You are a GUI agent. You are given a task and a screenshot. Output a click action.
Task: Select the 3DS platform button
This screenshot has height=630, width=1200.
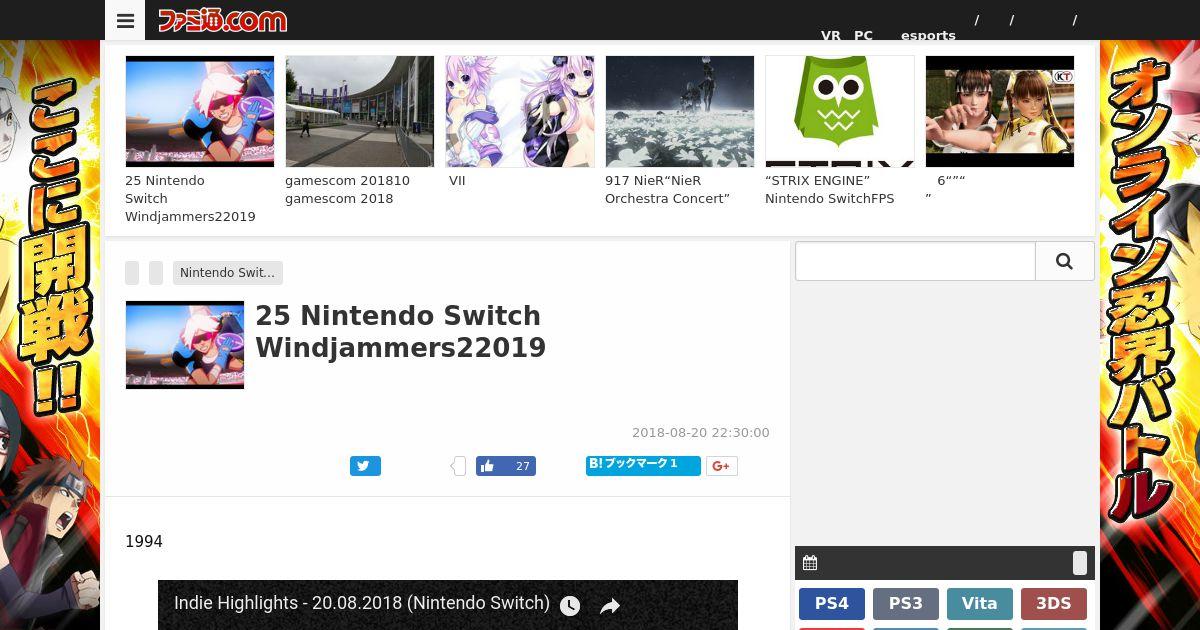point(1054,604)
